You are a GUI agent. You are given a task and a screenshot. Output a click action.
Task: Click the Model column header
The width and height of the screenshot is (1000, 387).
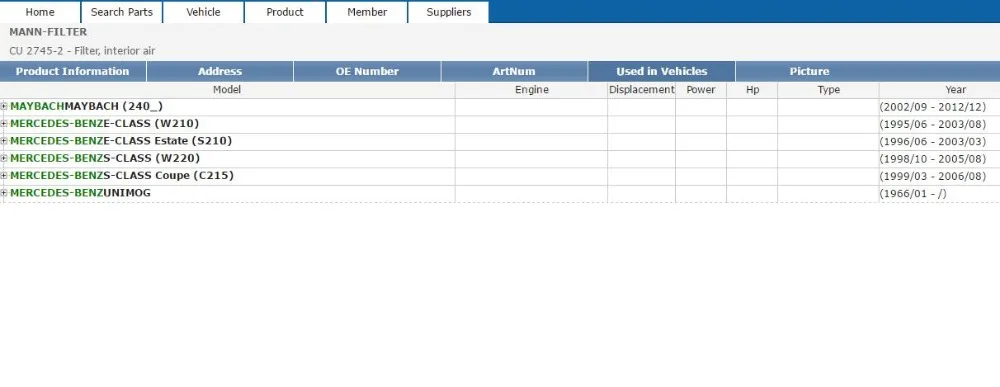[x=227, y=90]
